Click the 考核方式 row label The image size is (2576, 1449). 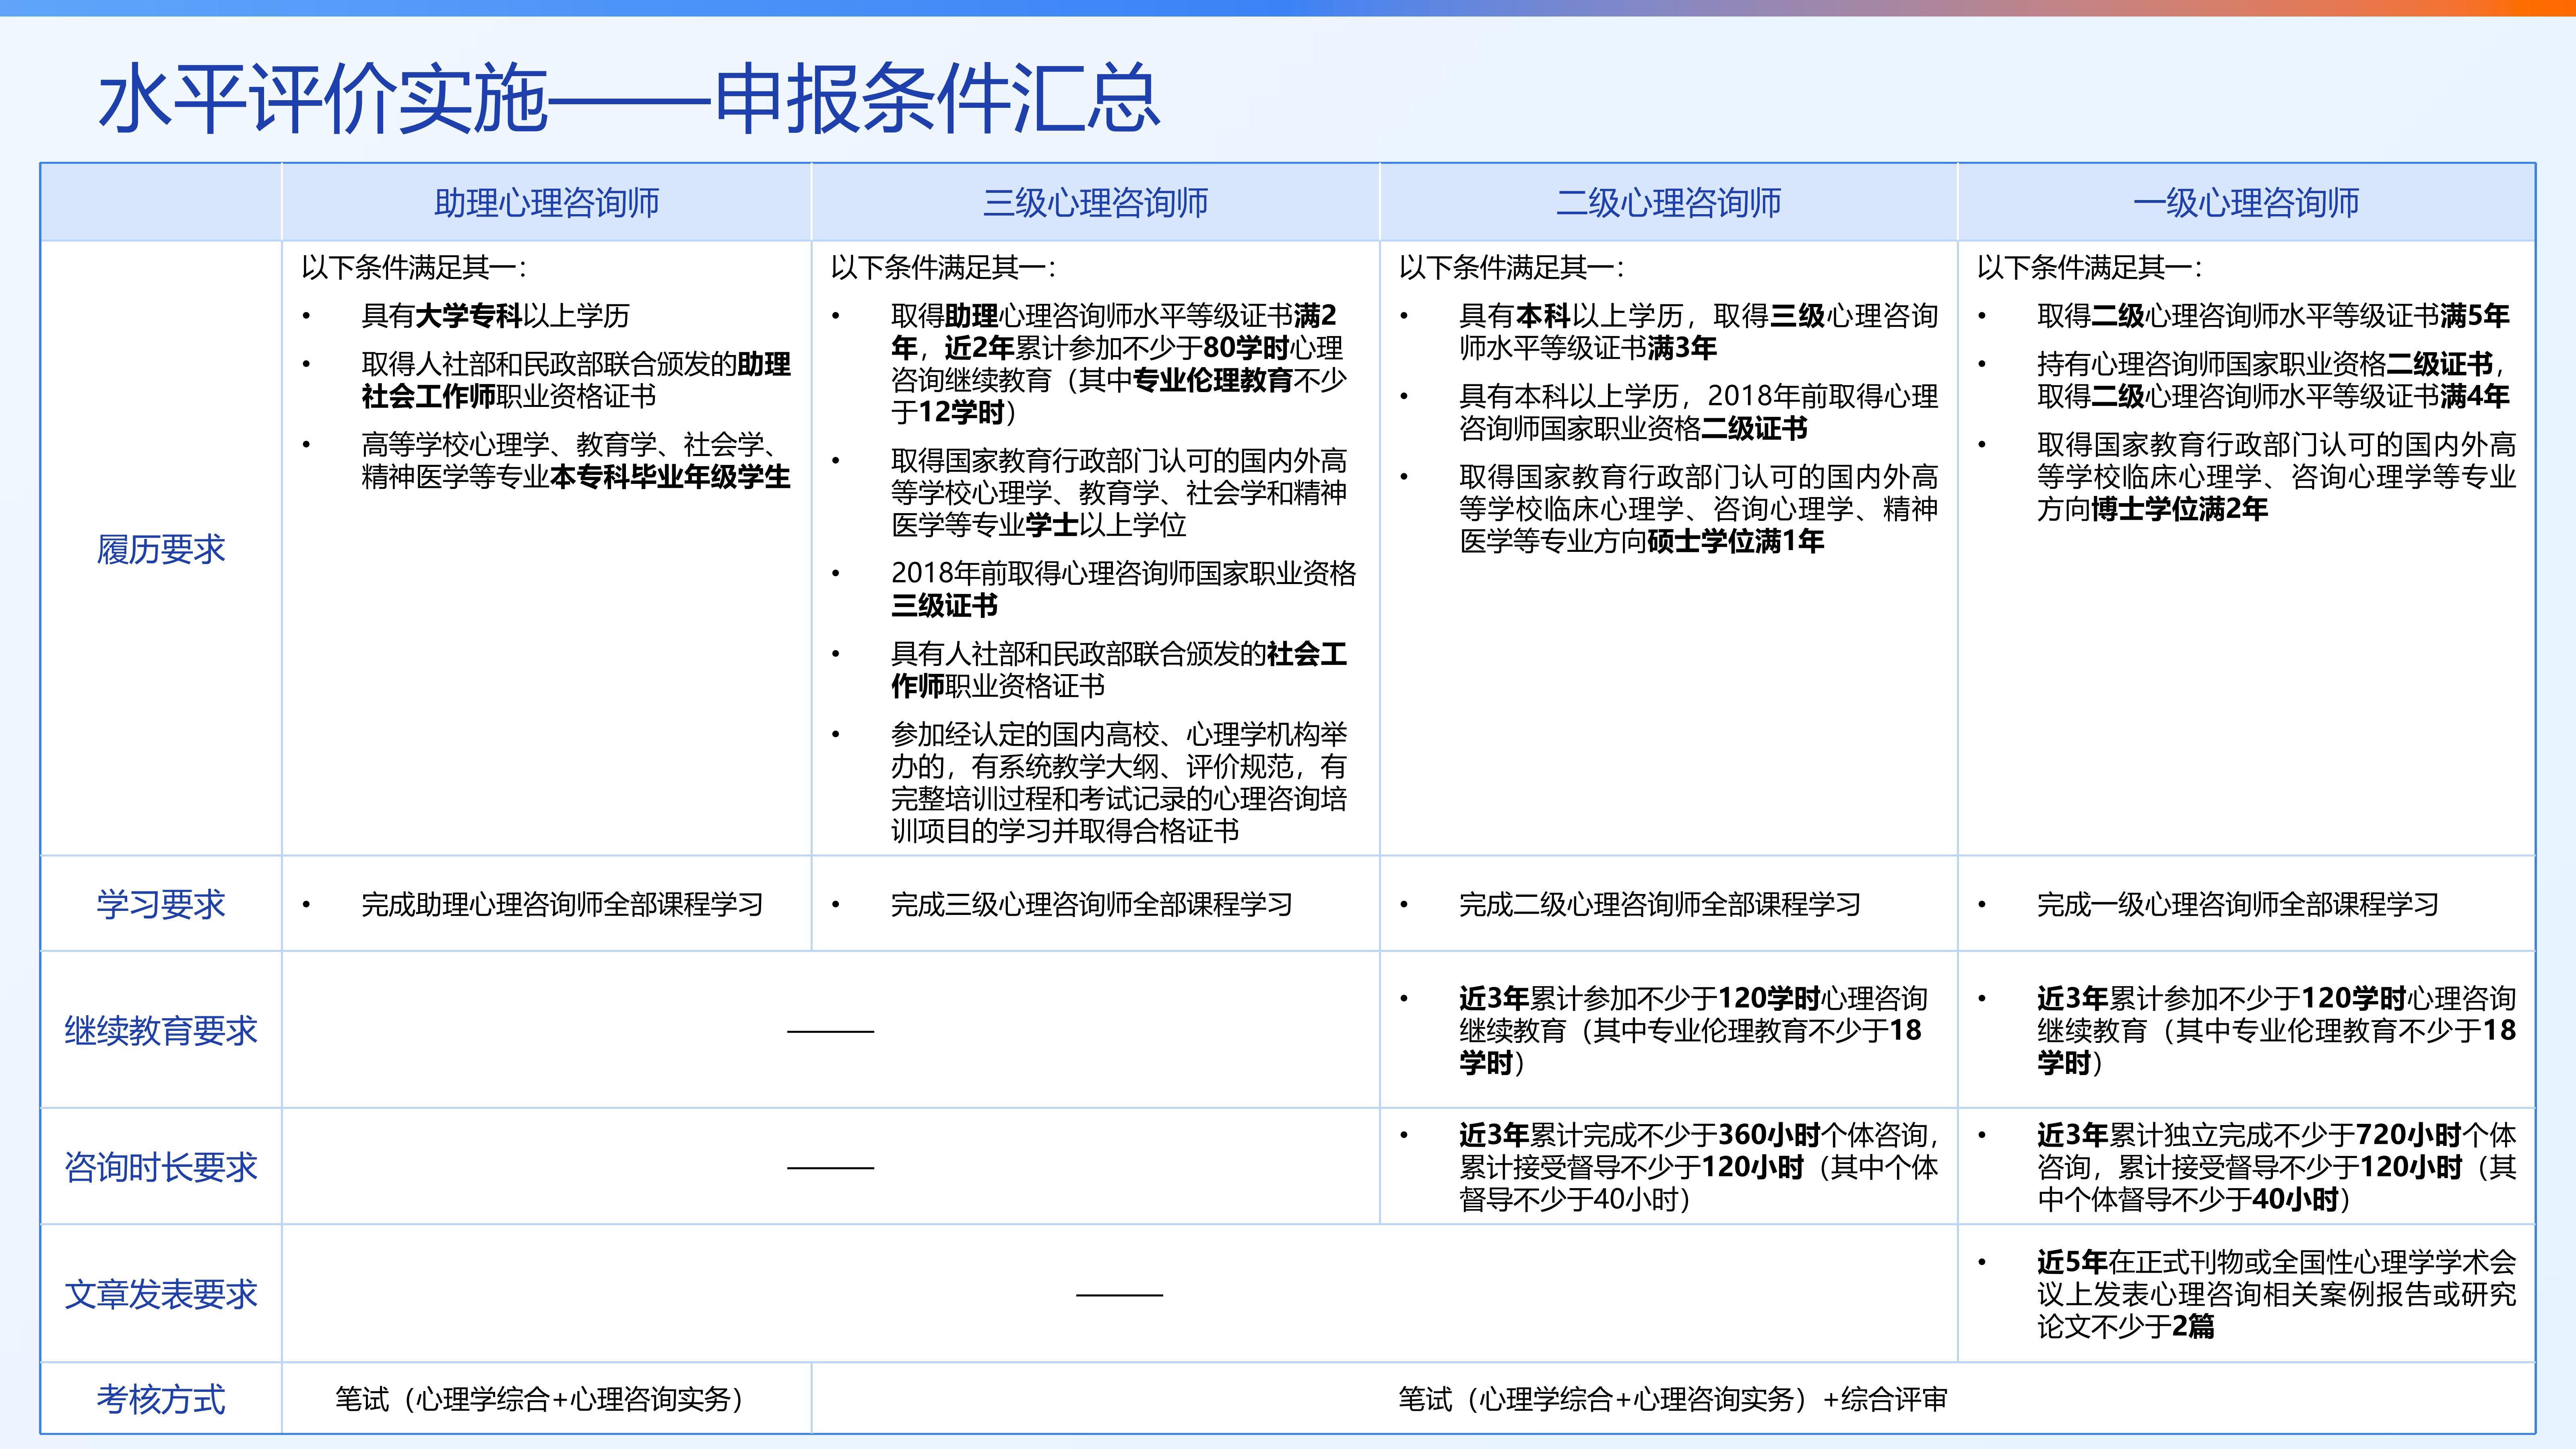(x=160, y=1399)
